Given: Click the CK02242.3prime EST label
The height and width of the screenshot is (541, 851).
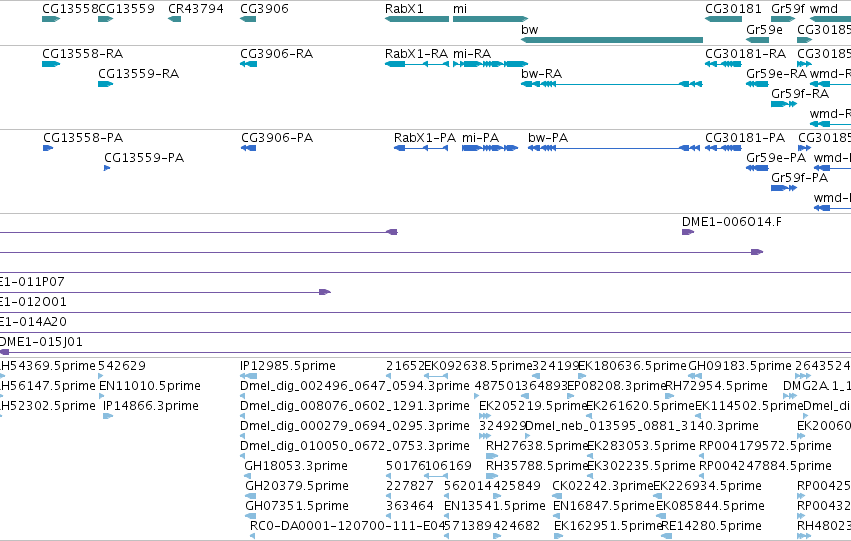Looking at the screenshot, I should point(603,486).
